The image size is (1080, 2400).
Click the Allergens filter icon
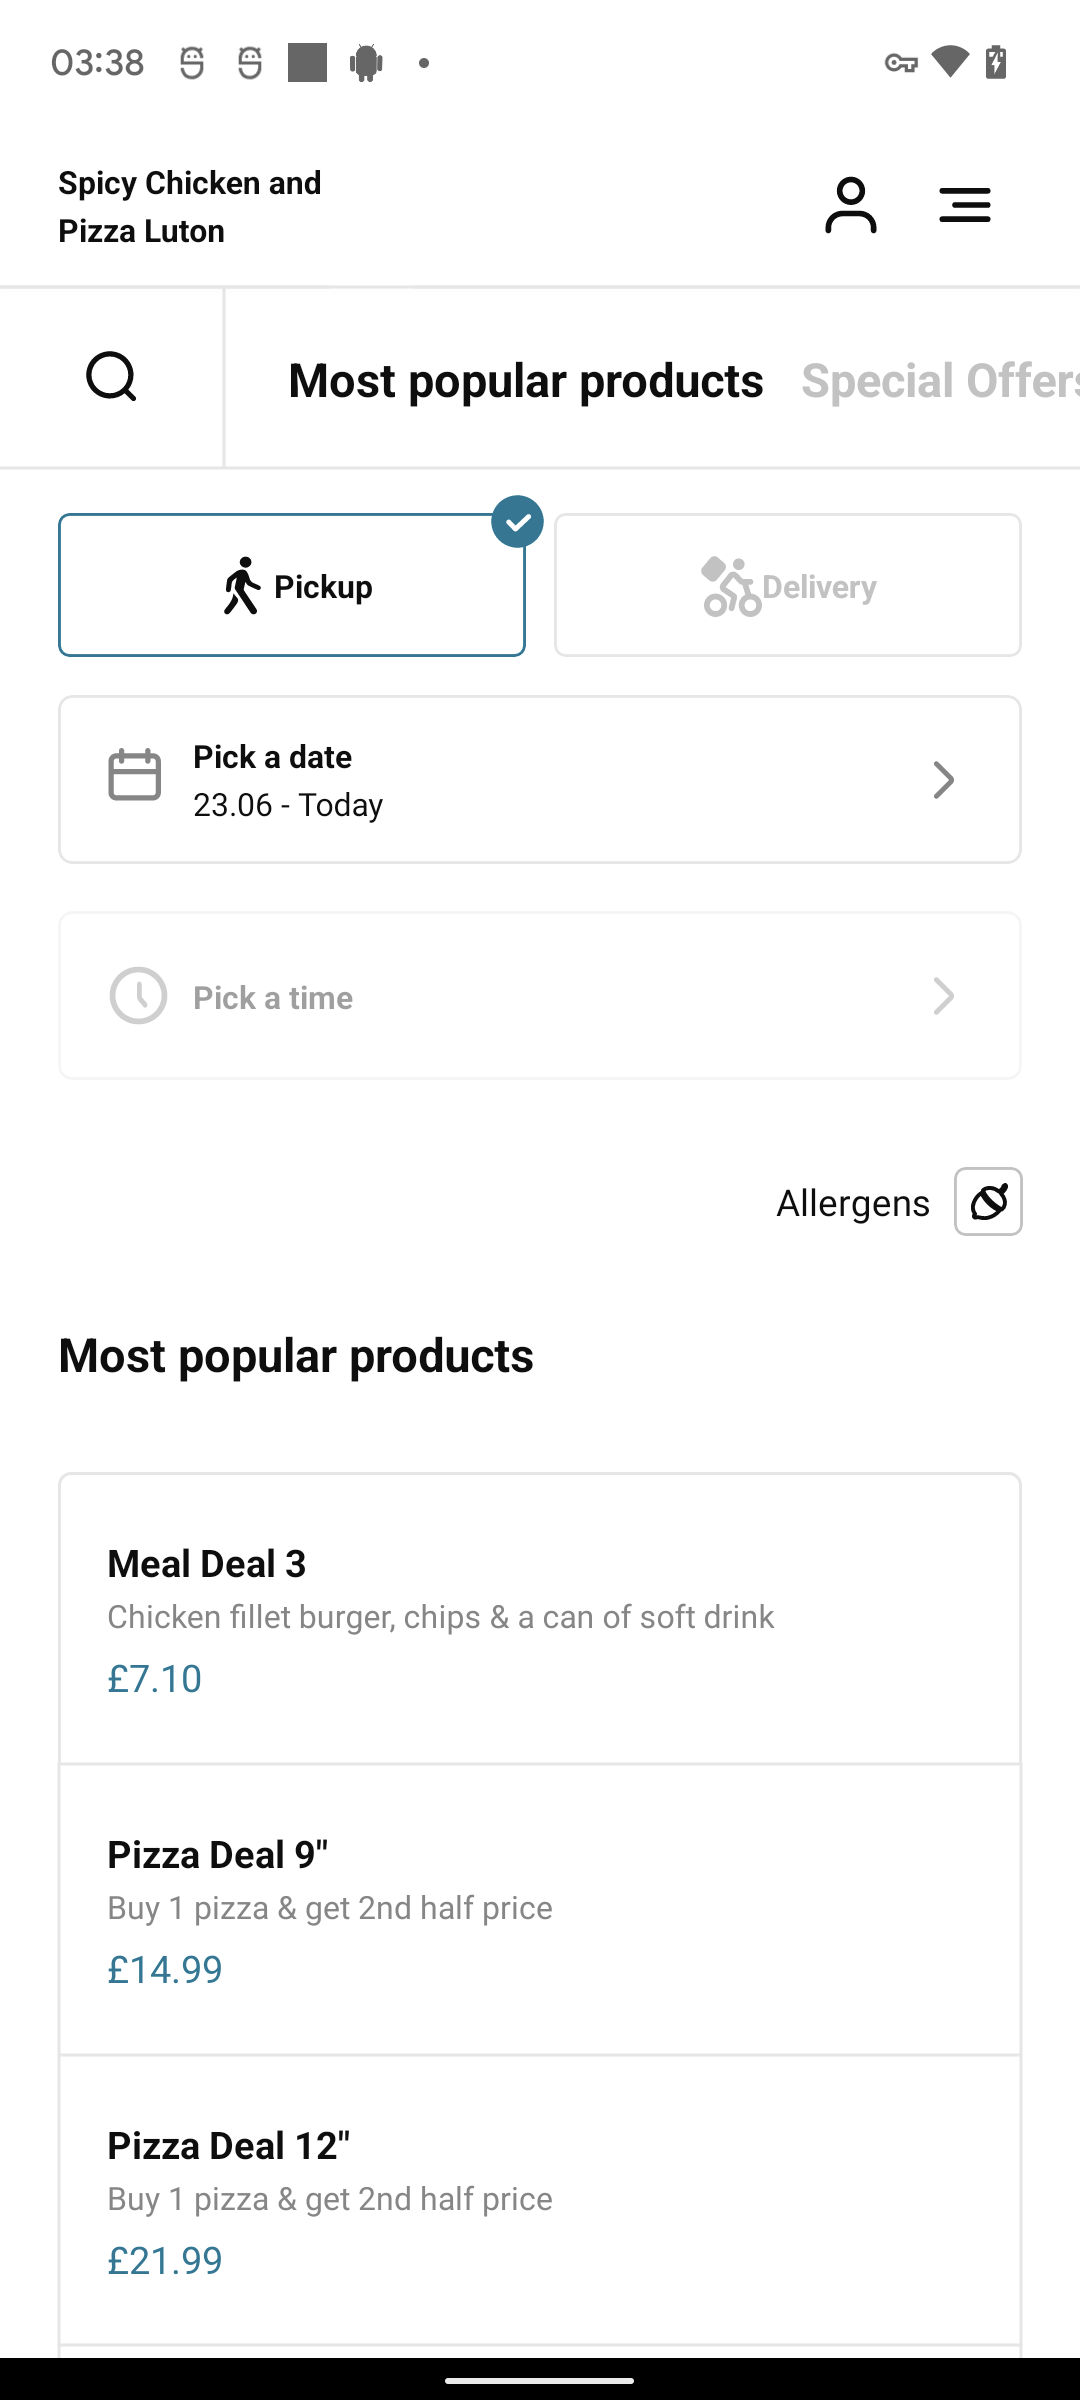coord(988,1201)
